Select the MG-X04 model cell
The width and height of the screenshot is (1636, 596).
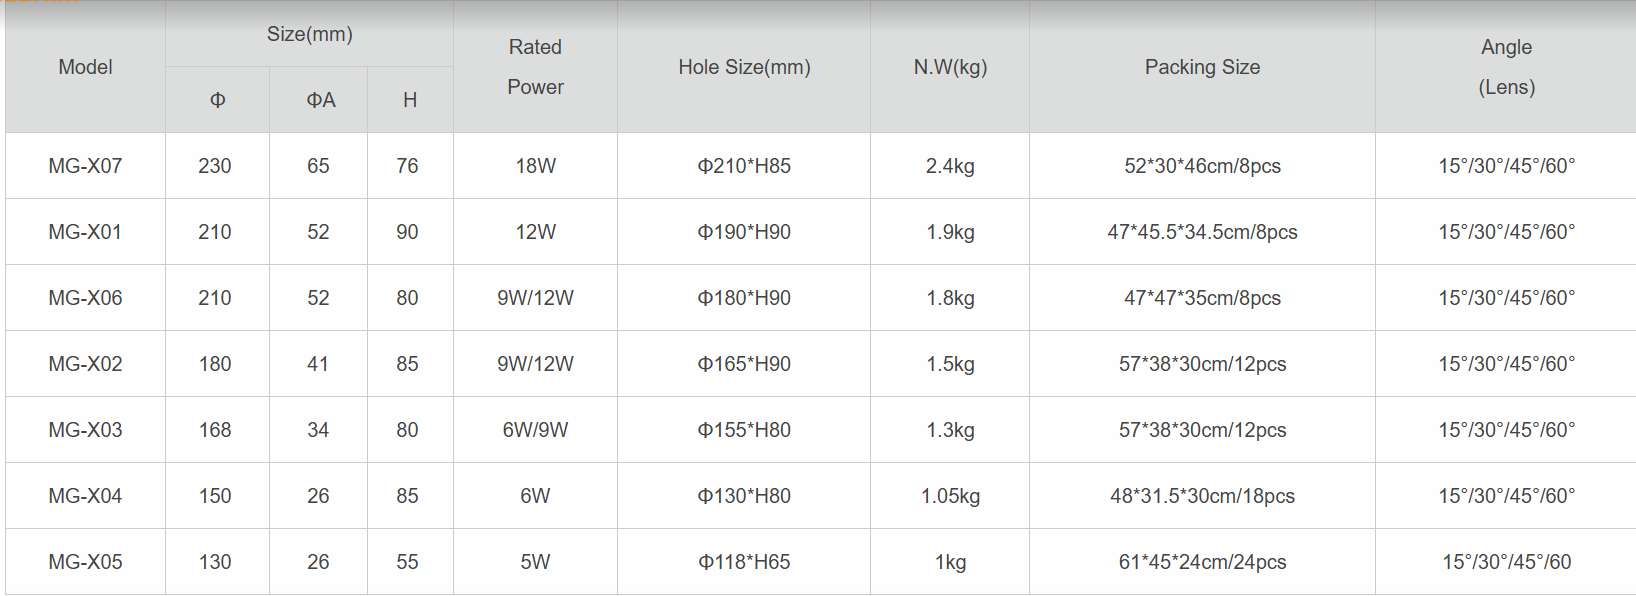point(85,496)
